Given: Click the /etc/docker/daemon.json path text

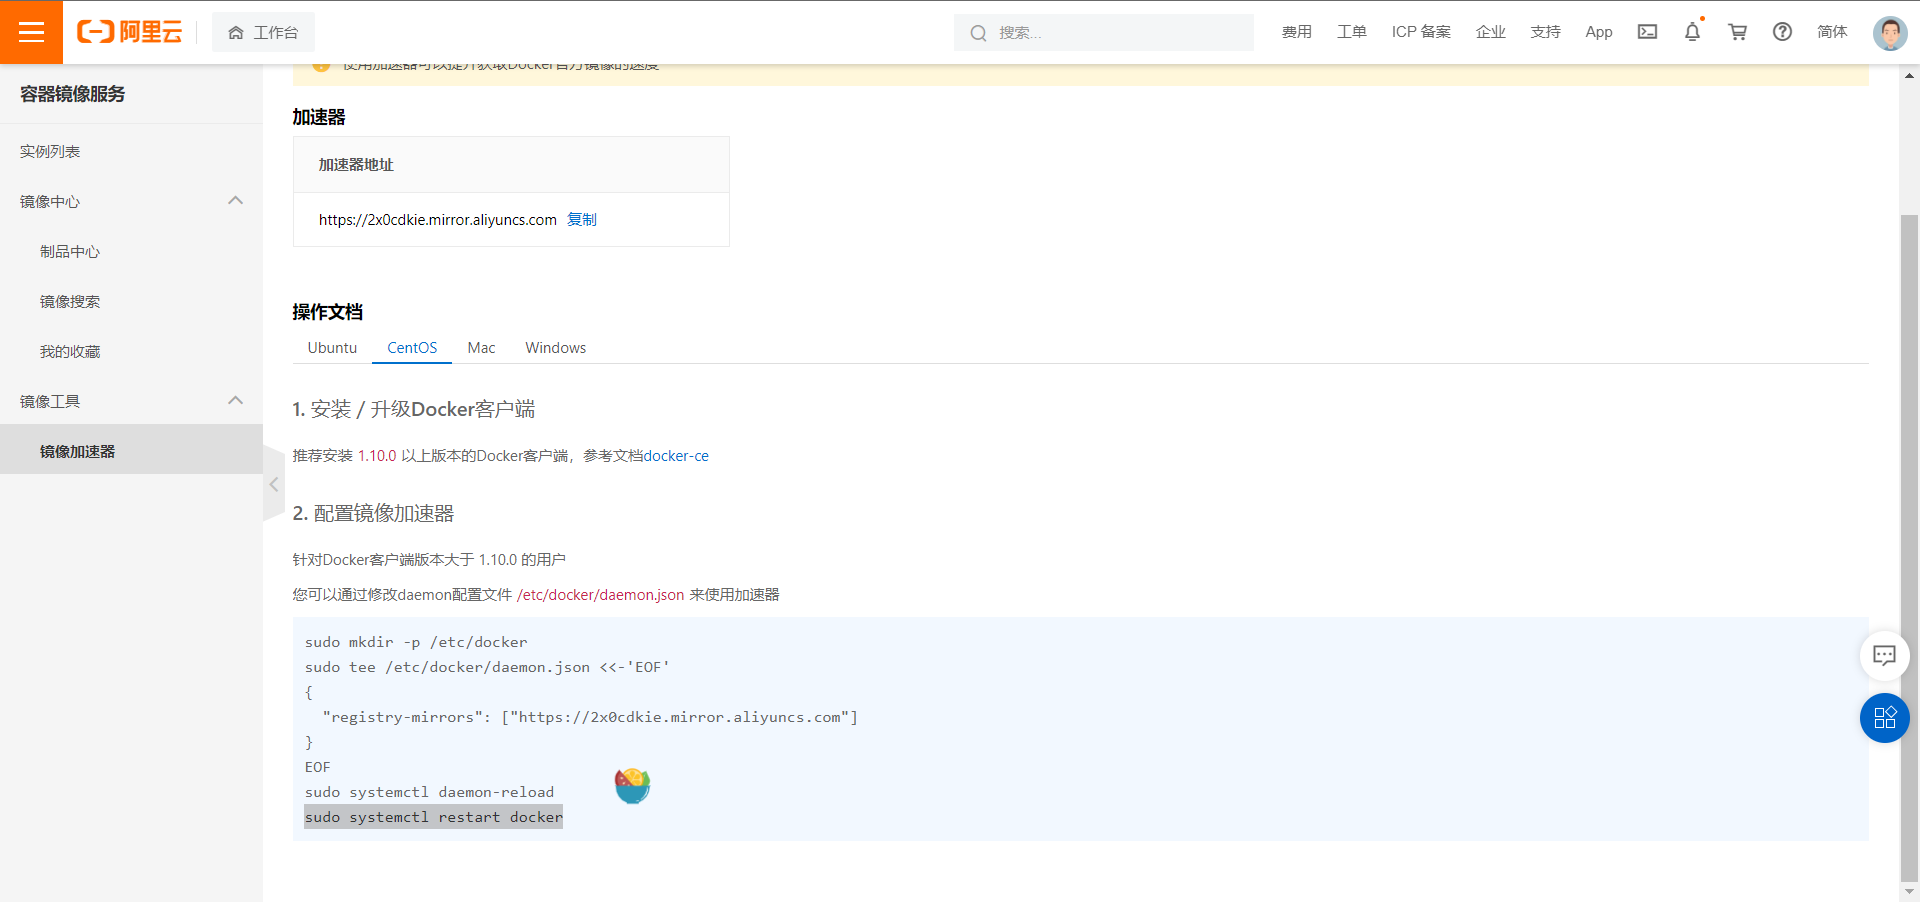Looking at the screenshot, I should pyautogui.click(x=600, y=595).
